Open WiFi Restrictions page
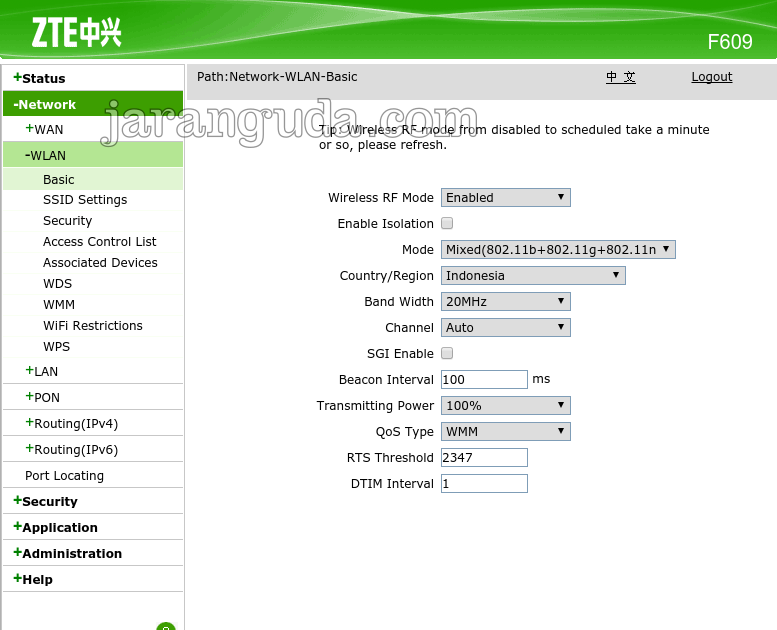The width and height of the screenshot is (777, 630). pos(93,326)
